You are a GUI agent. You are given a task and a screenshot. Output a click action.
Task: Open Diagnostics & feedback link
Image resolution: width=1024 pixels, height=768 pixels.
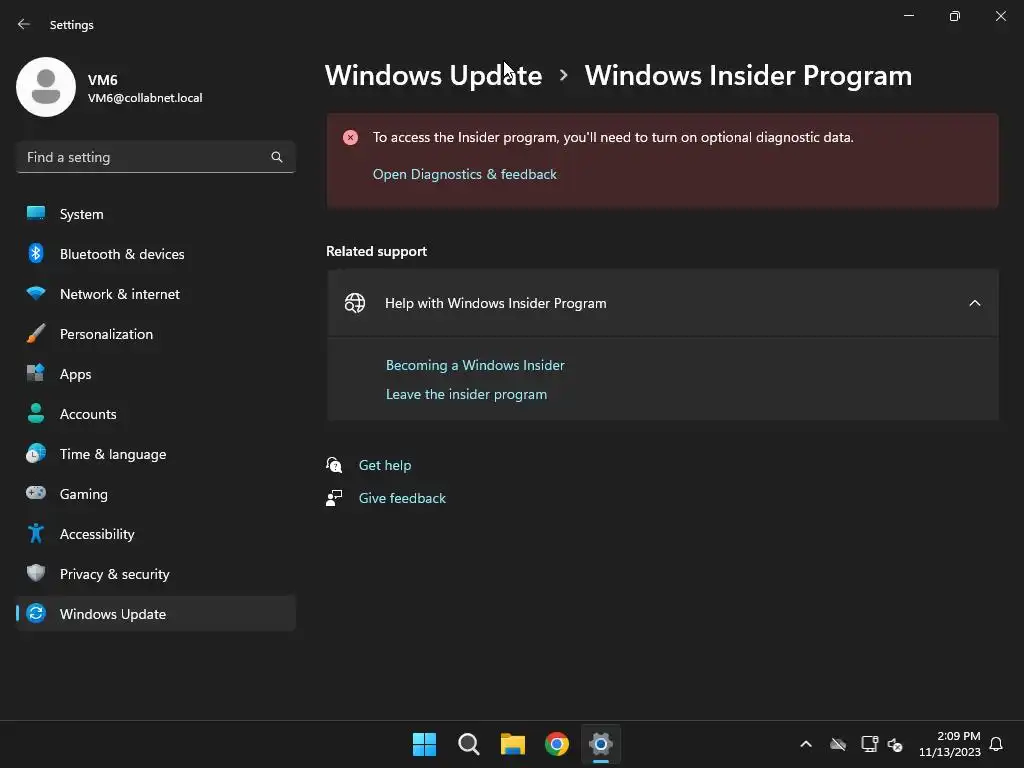(x=464, y=174)
